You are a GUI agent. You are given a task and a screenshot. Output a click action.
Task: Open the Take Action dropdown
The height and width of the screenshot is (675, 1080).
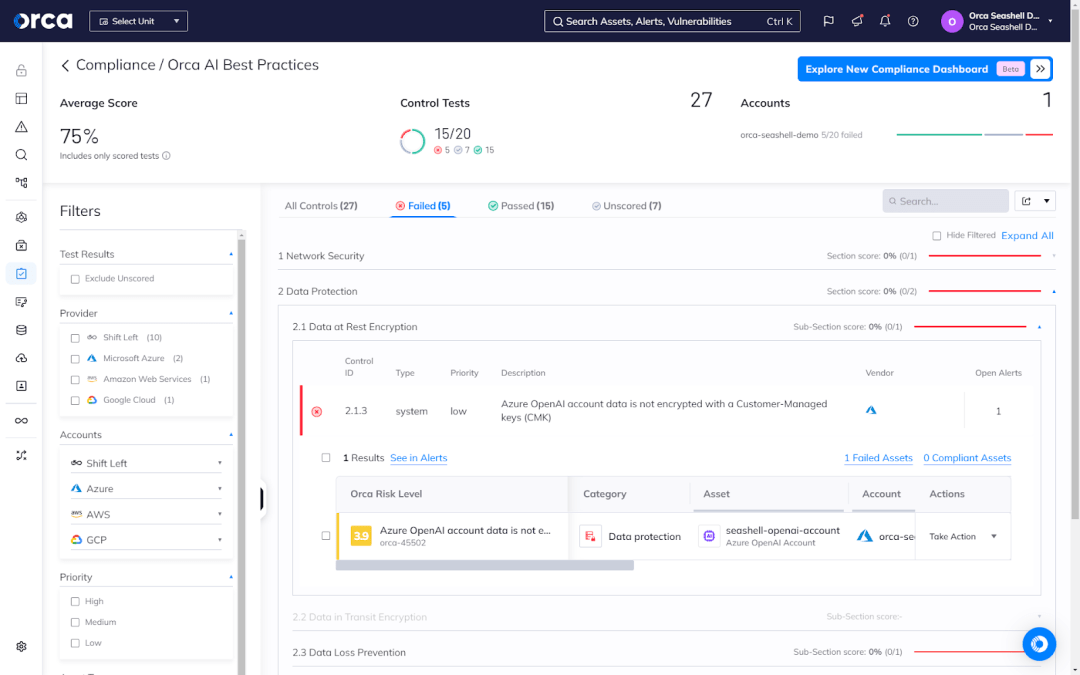point(963,537)
